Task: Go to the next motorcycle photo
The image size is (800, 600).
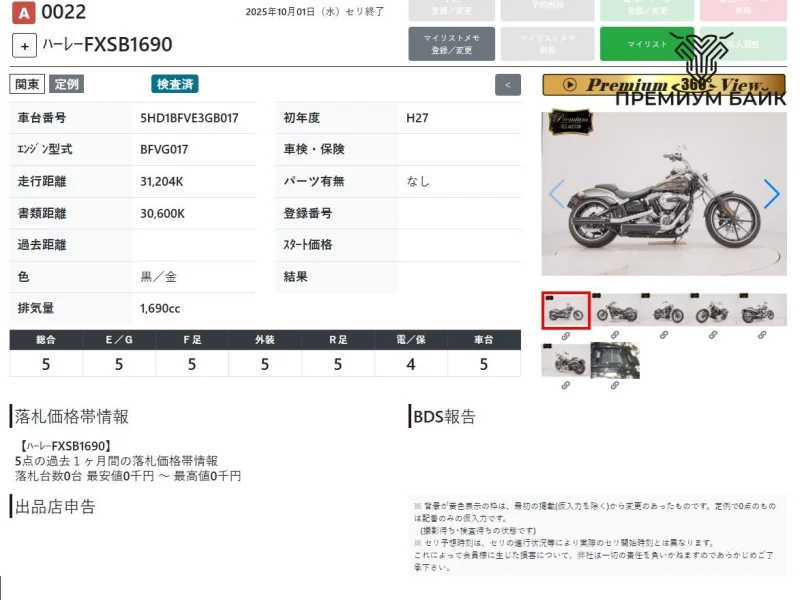Action: [x=771, y=194]
